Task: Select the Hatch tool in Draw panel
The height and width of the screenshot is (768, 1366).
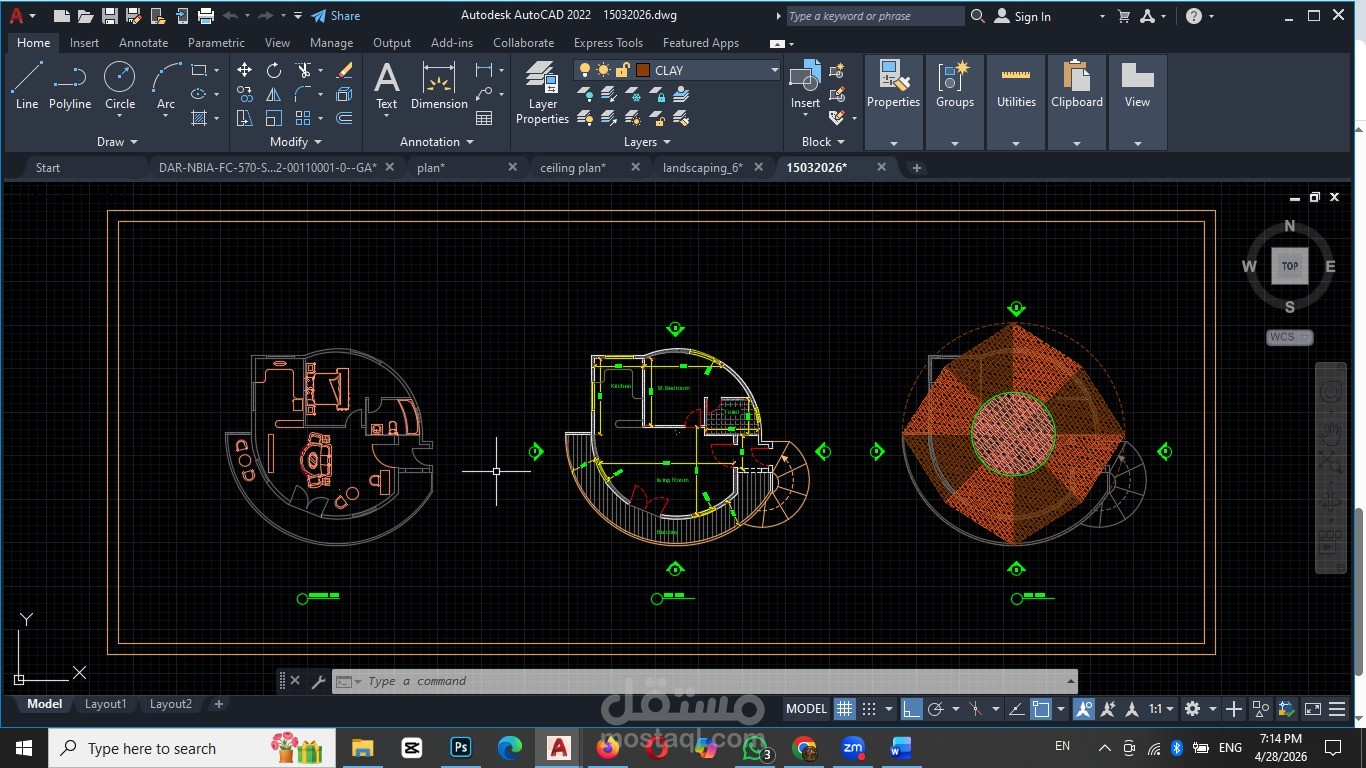Action: pos(199,118)
